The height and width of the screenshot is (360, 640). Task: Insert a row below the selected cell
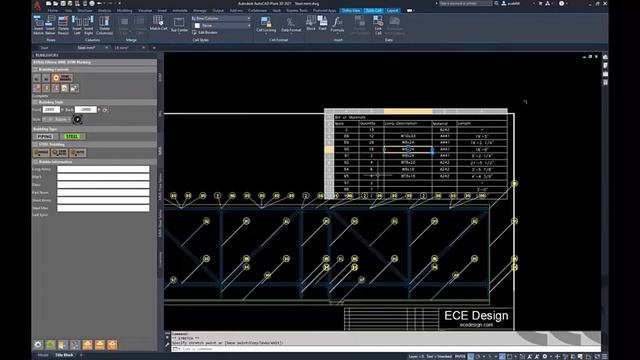click(x=50, y=25)
